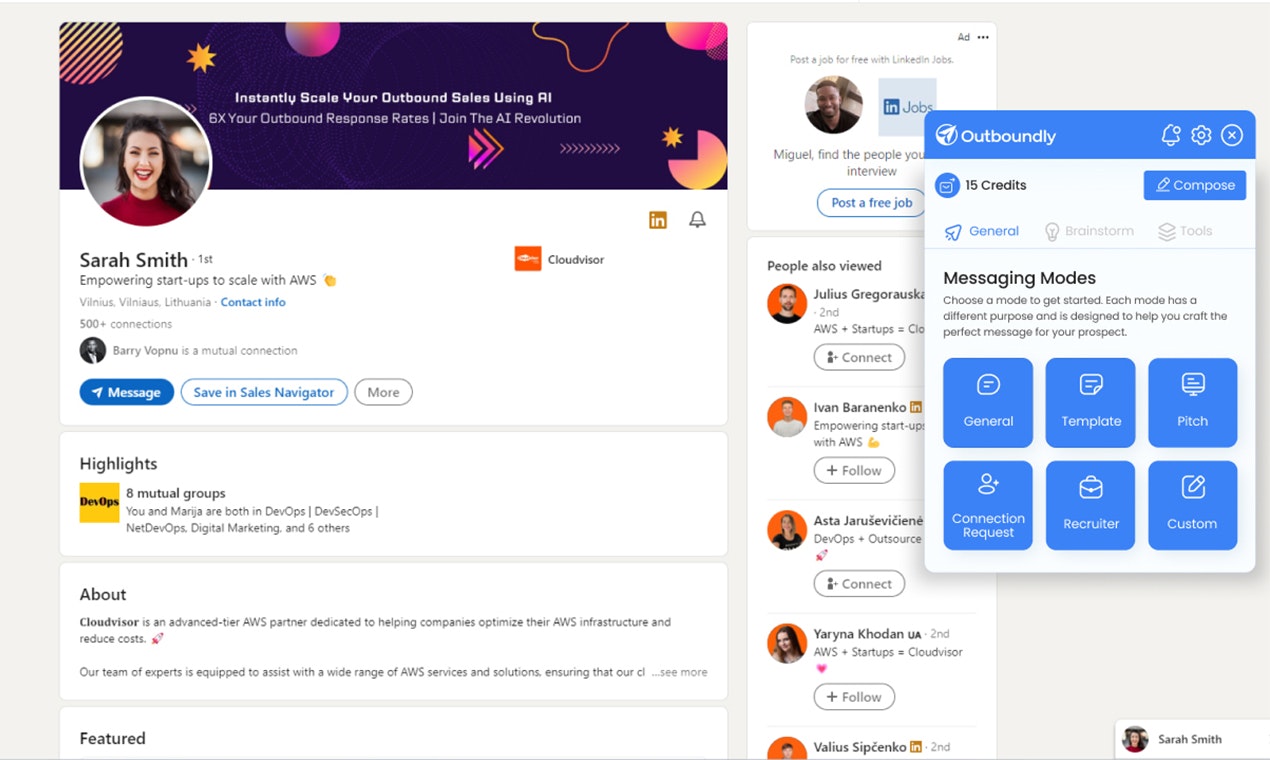The image size is (1270, 760).
Task: Click the profile notification bell icon
Action: [698, 220]
